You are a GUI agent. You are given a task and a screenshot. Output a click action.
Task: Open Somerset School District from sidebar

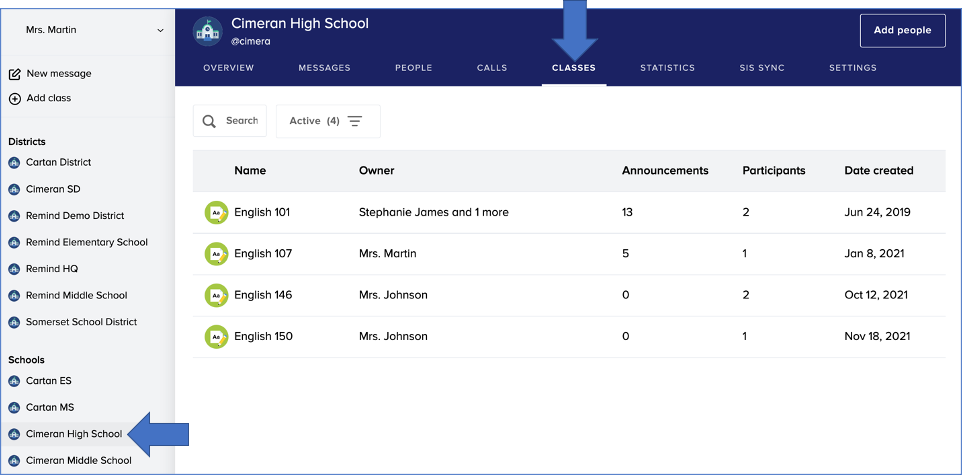point(81,322)
